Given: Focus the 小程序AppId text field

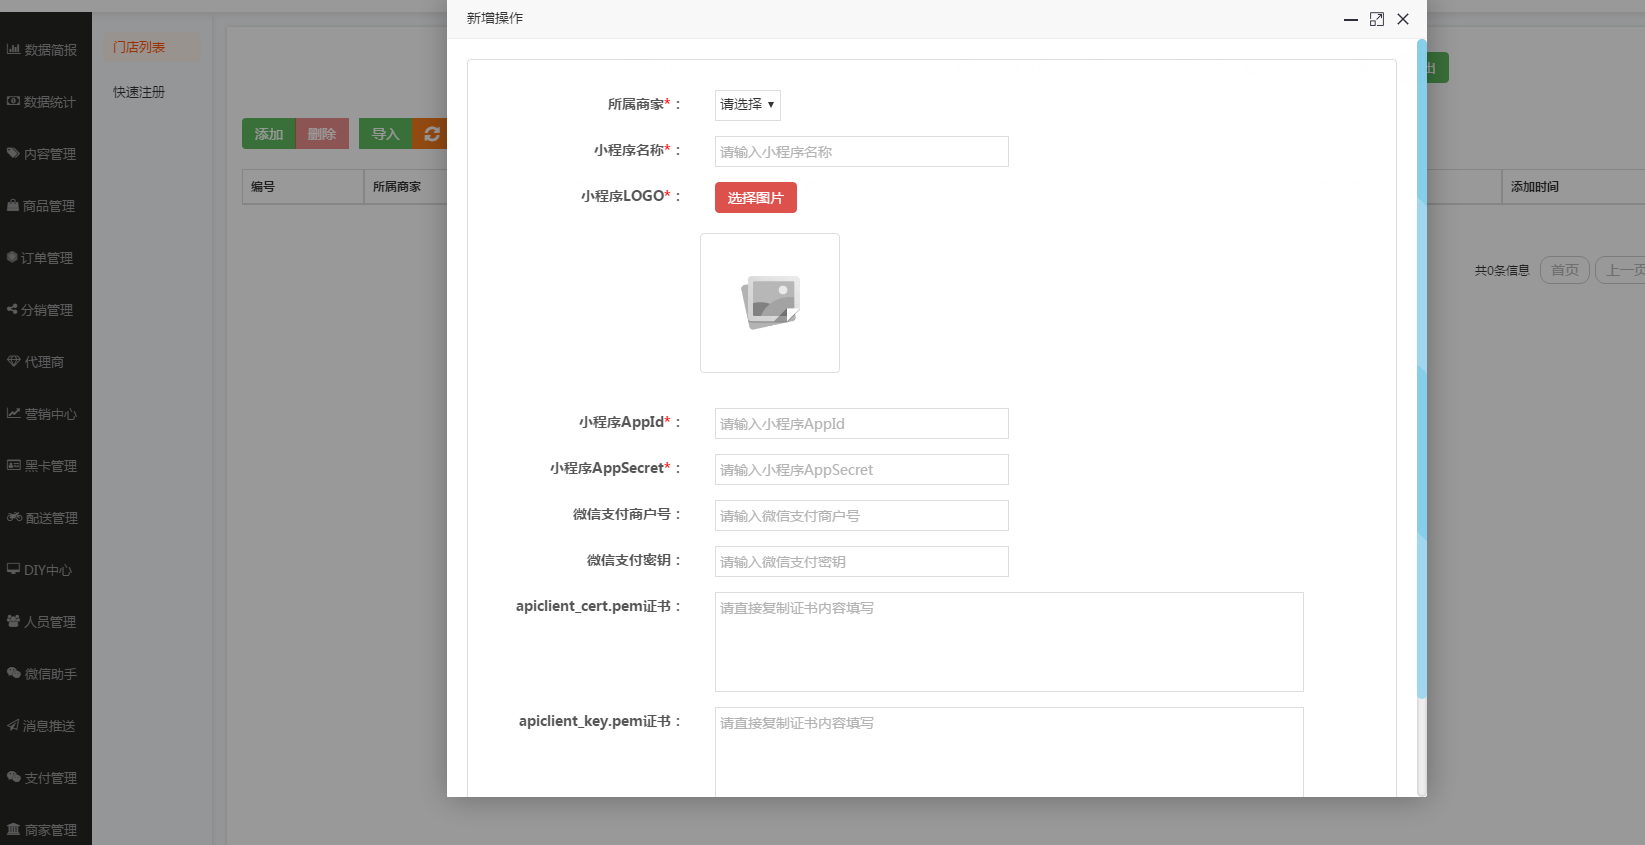Looking at the screenshot, I should pos(861,424).
